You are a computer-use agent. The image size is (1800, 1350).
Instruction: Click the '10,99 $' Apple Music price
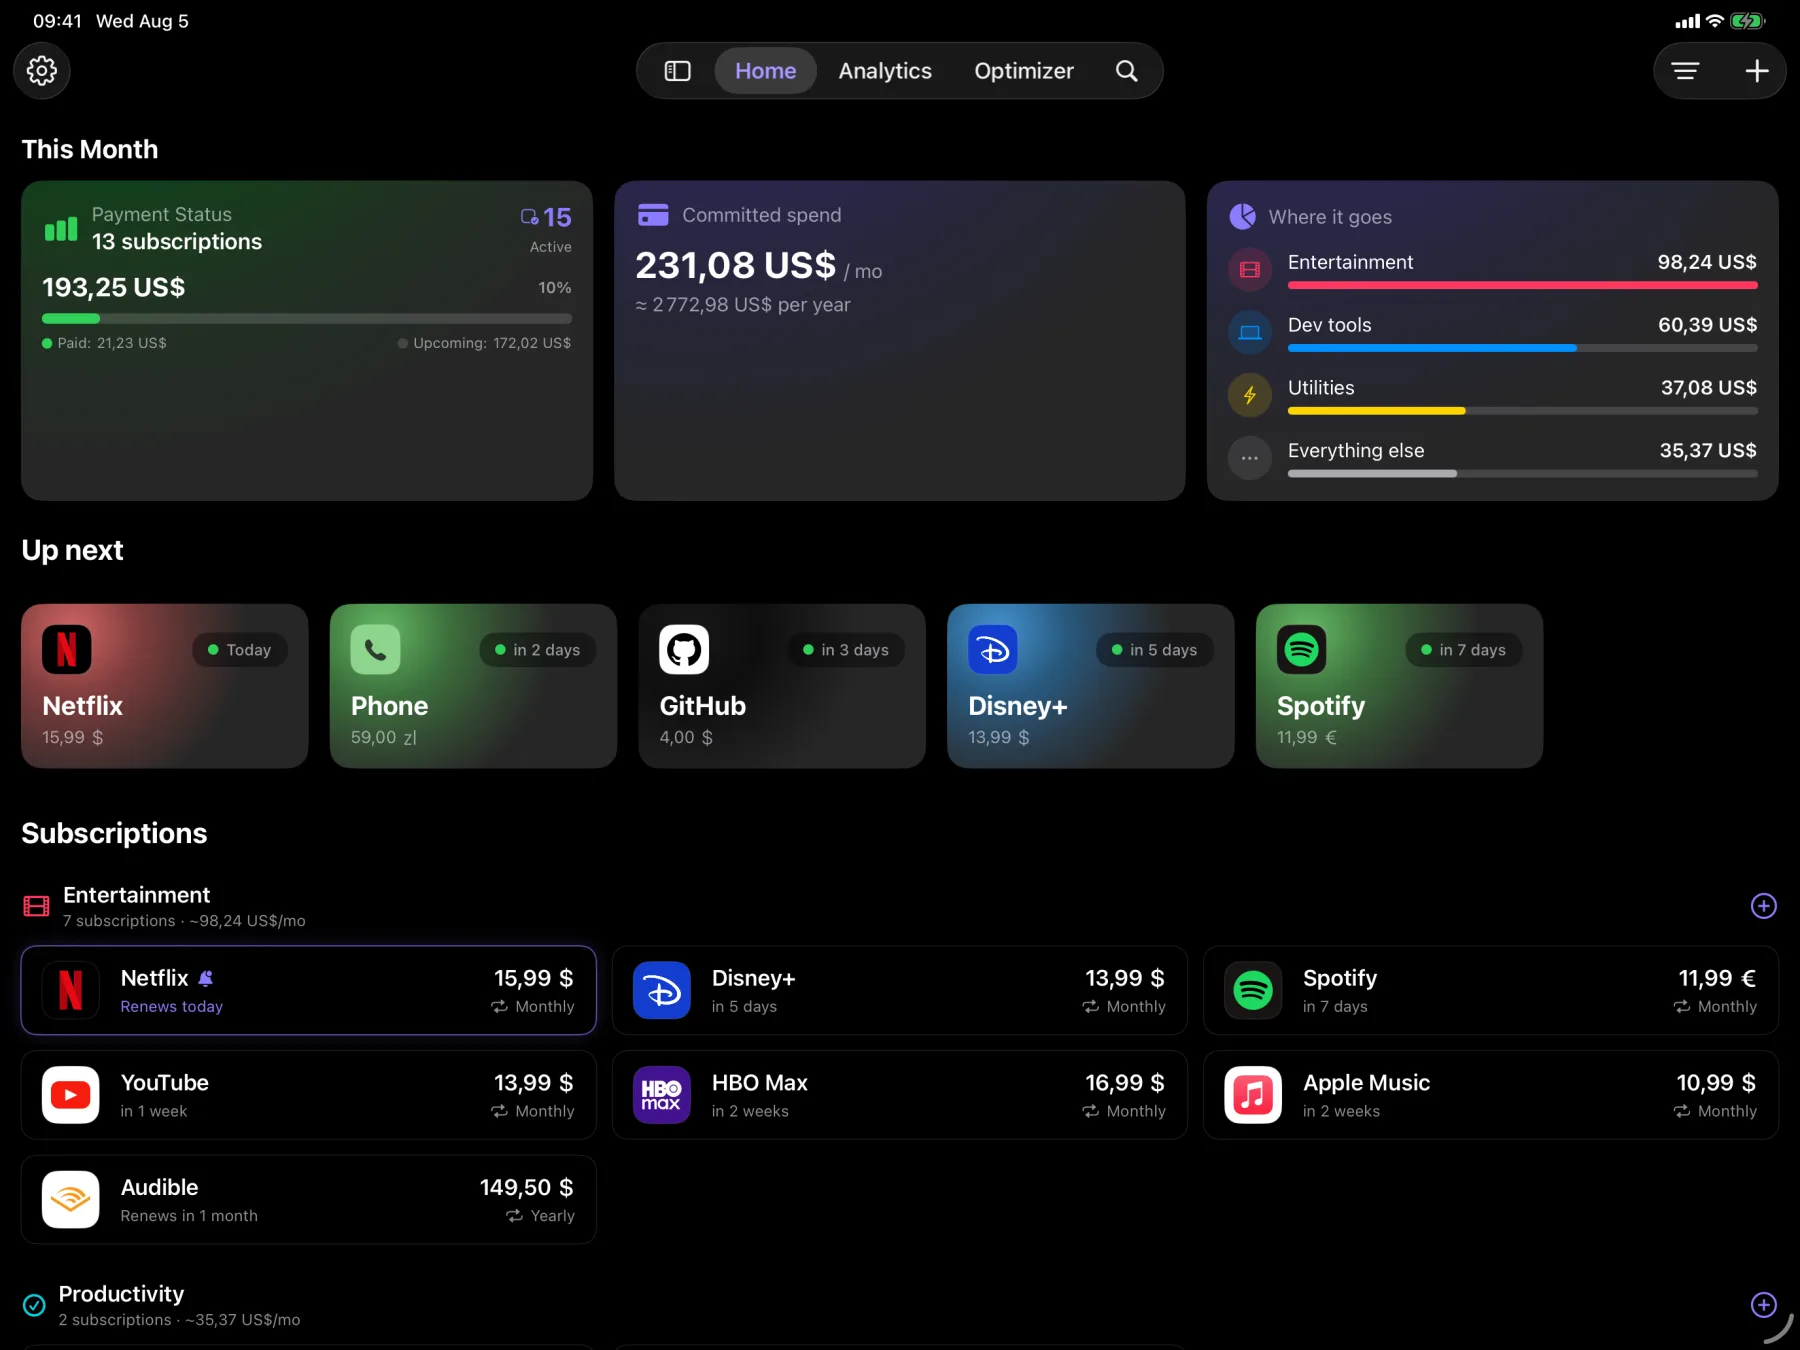point(1716,1083)
